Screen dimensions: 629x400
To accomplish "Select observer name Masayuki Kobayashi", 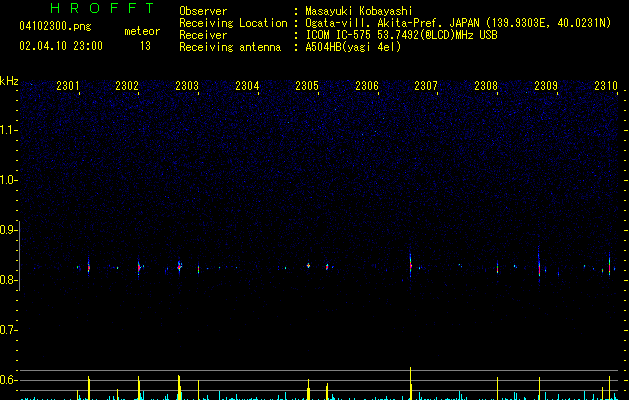I will click(x=359, y=11).
